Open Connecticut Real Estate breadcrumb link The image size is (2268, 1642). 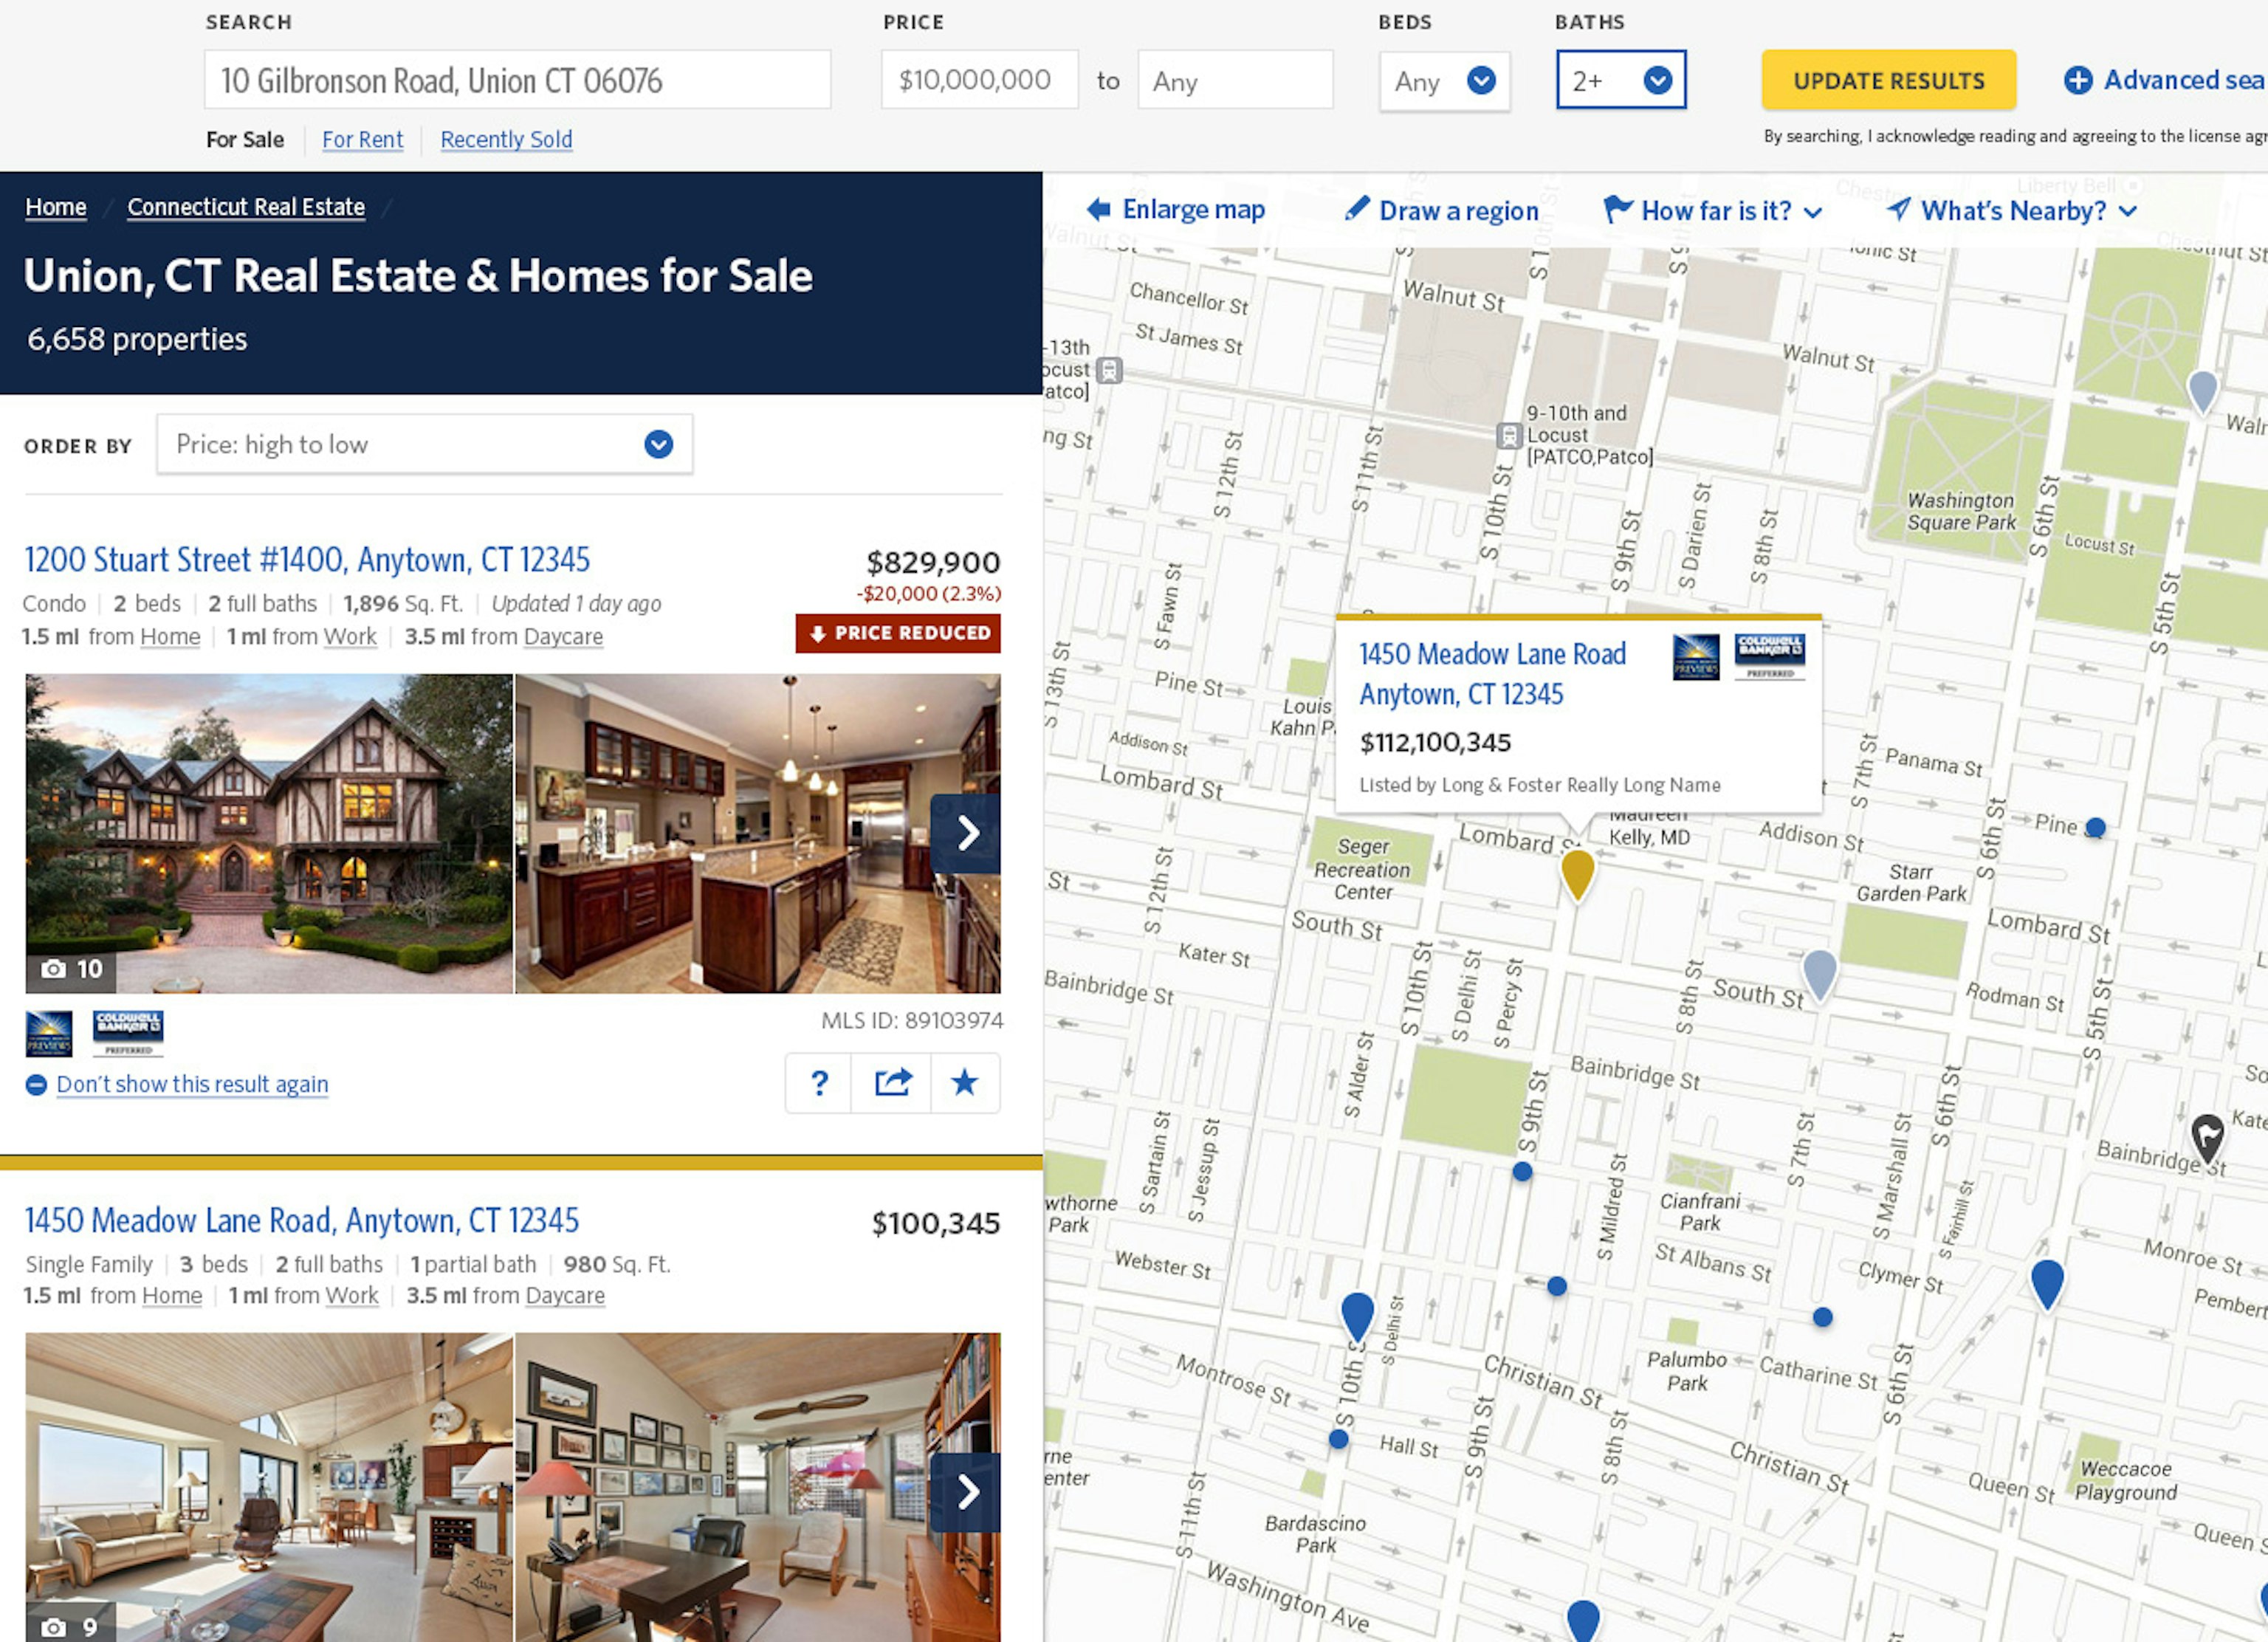point(245,207)
